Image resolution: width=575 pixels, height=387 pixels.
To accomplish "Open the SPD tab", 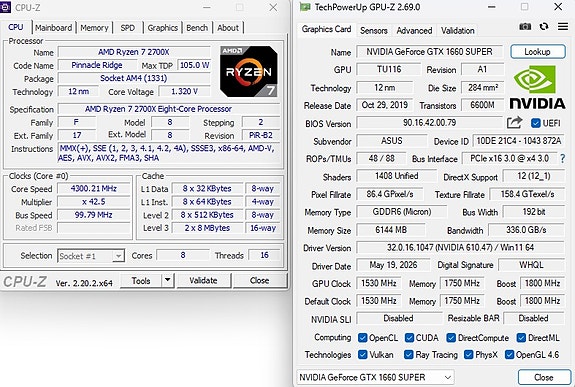I will (x=128, y=28).
